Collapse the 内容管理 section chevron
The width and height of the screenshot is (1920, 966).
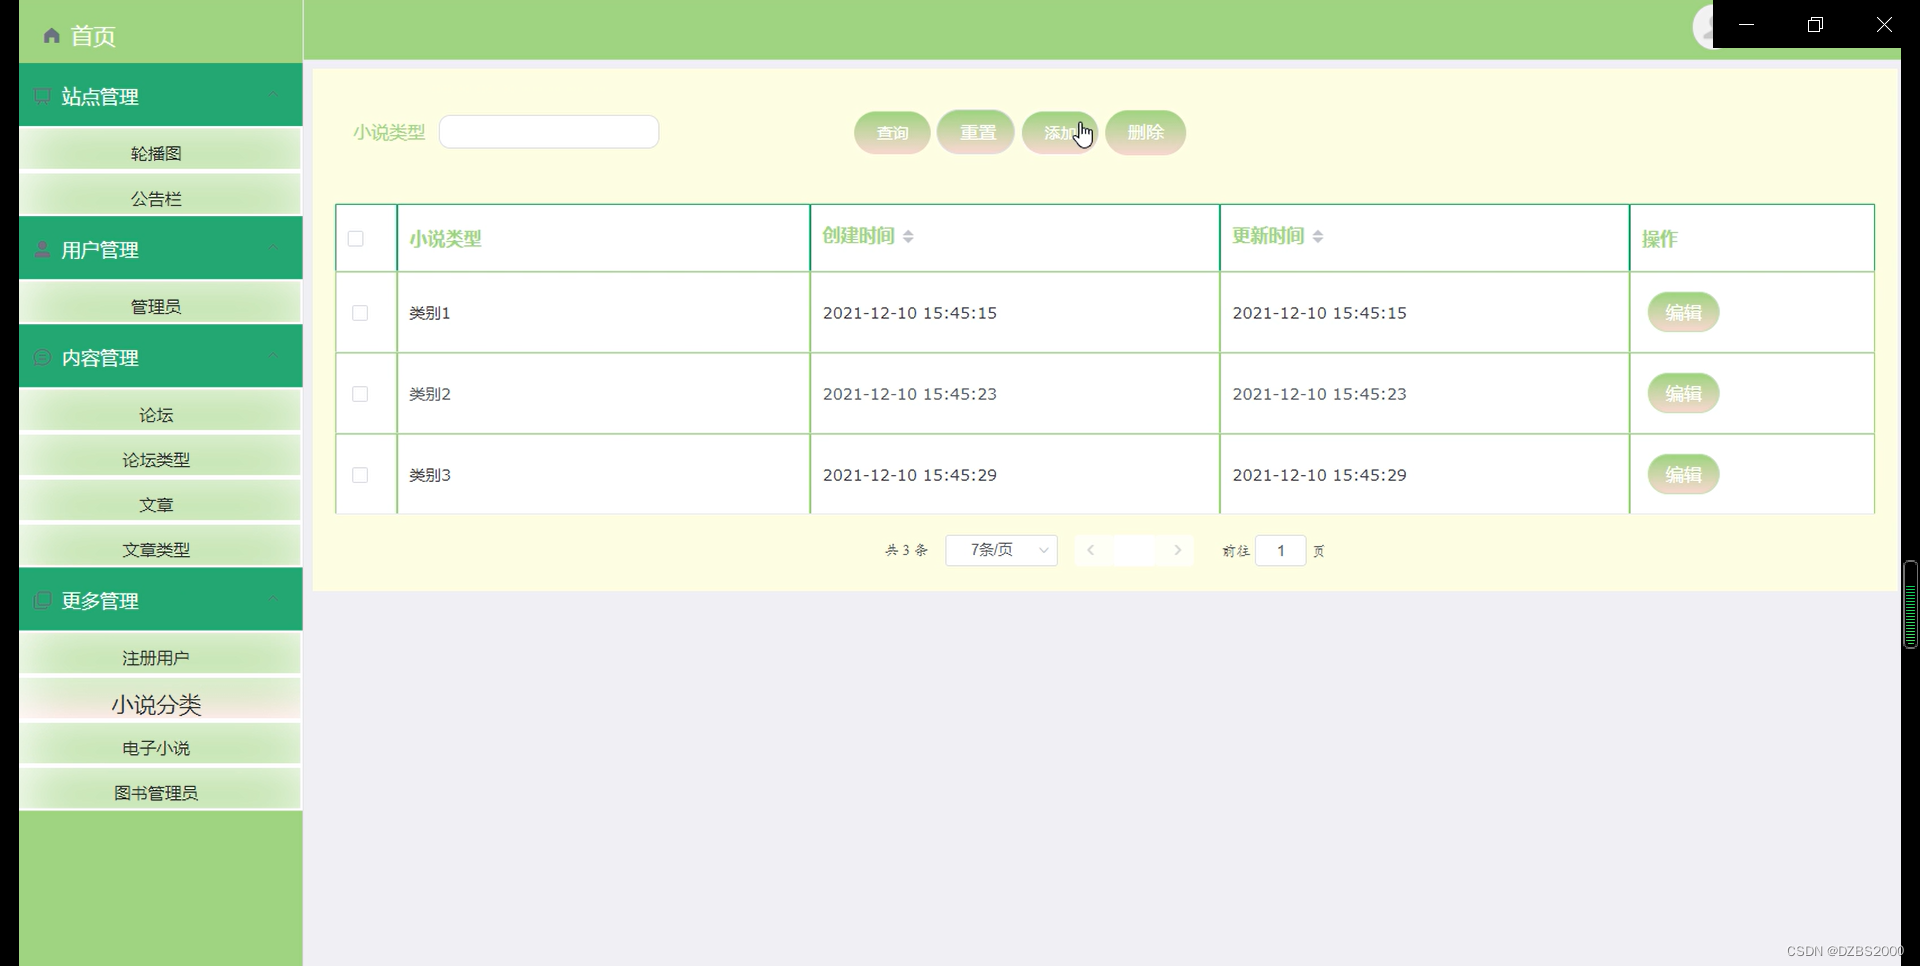click(272, 355)
